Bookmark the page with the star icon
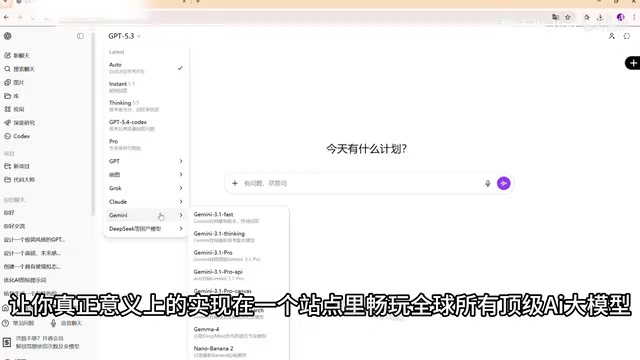Image resolution: width=640 pixels, height=360 pixels. (568, 17)
